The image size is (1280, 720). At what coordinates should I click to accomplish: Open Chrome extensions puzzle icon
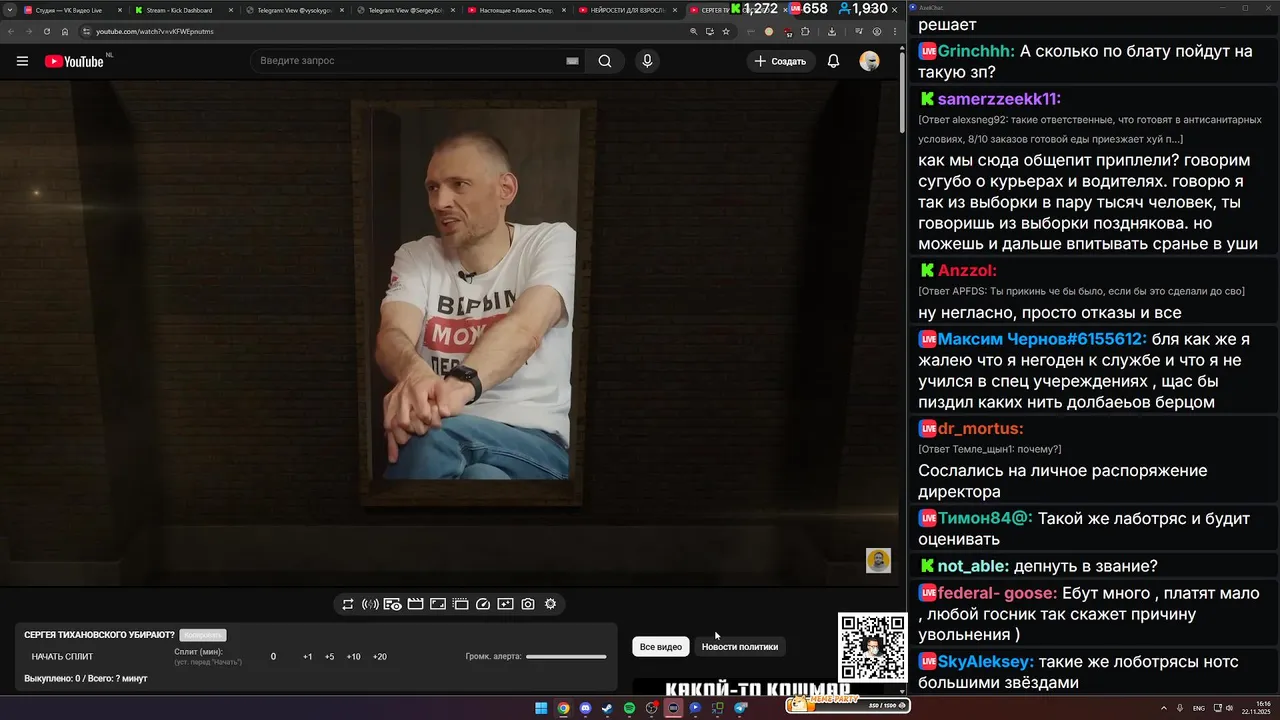805,31
